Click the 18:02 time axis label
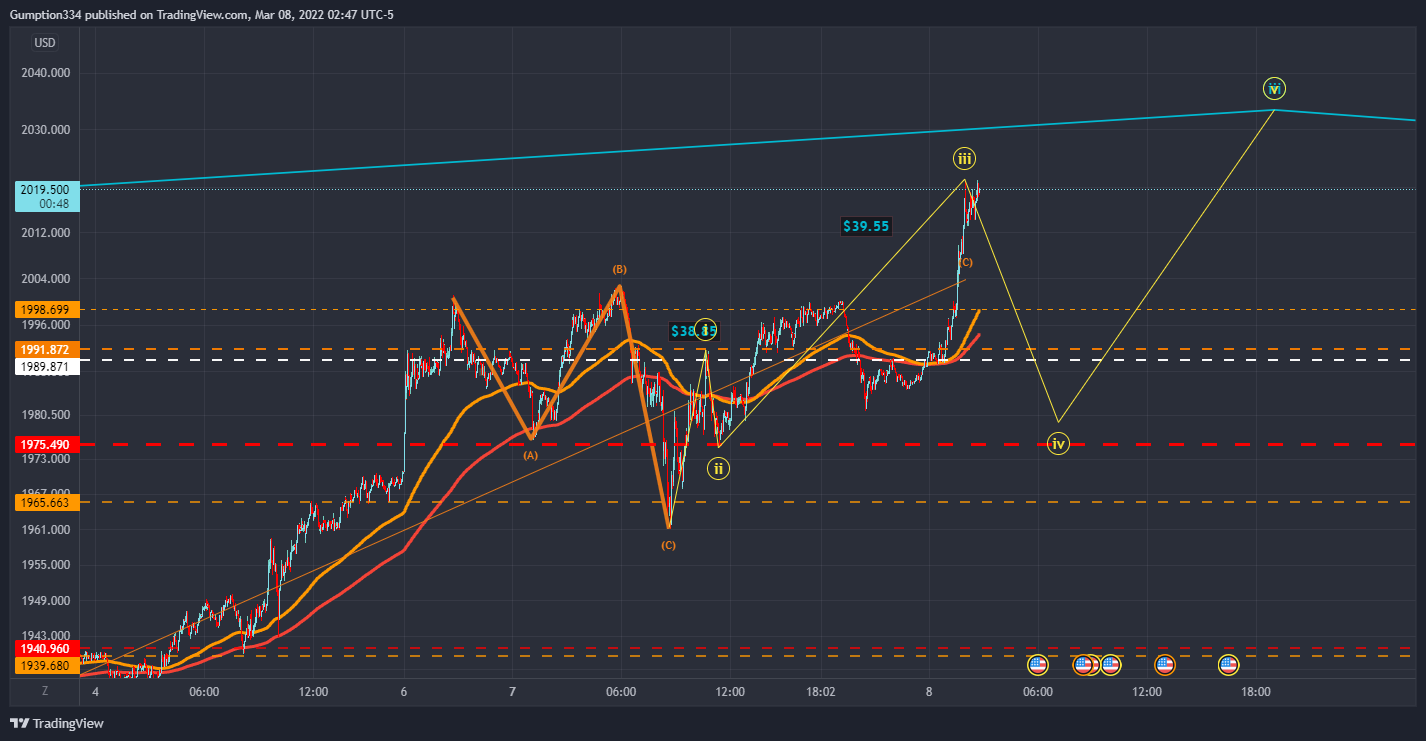The height and width of the screenshot is (741, 1426). pos(821,691)
